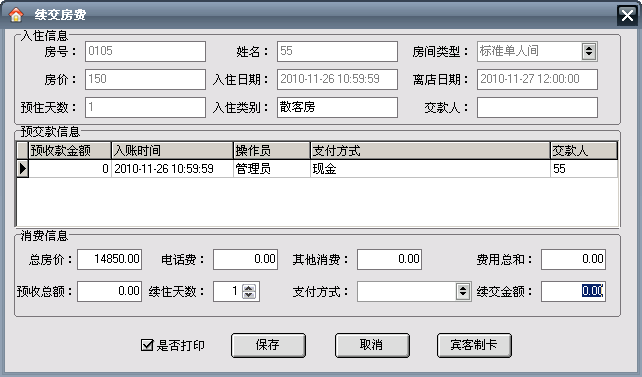Click the 宾客制卡 button
Viewport: 642px width, 377px height.
tap(474, 345)
